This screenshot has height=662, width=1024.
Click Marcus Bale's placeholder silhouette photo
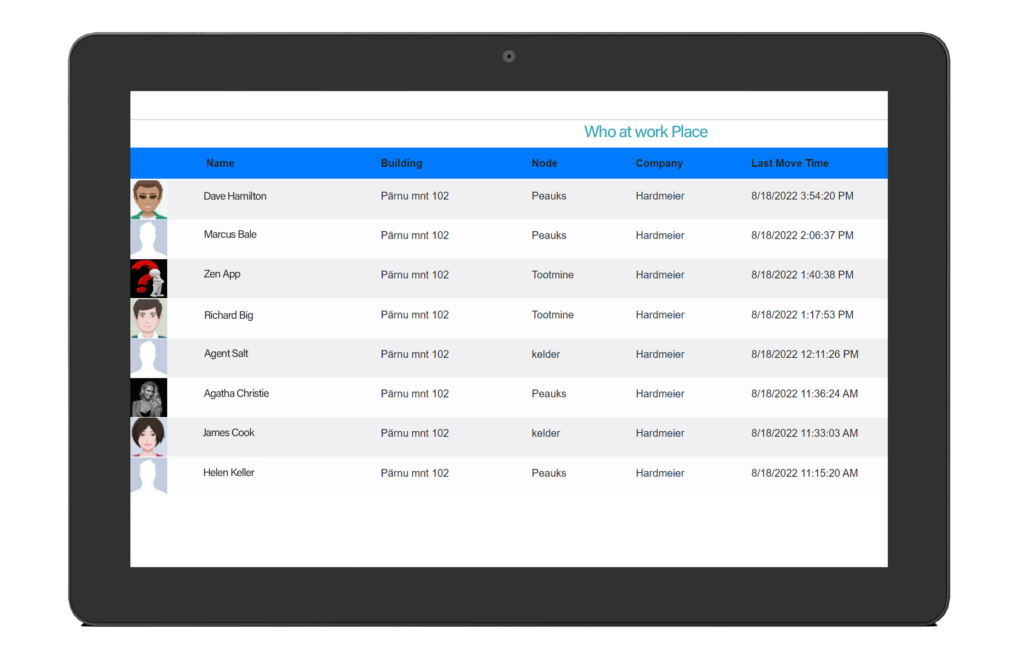149,239
